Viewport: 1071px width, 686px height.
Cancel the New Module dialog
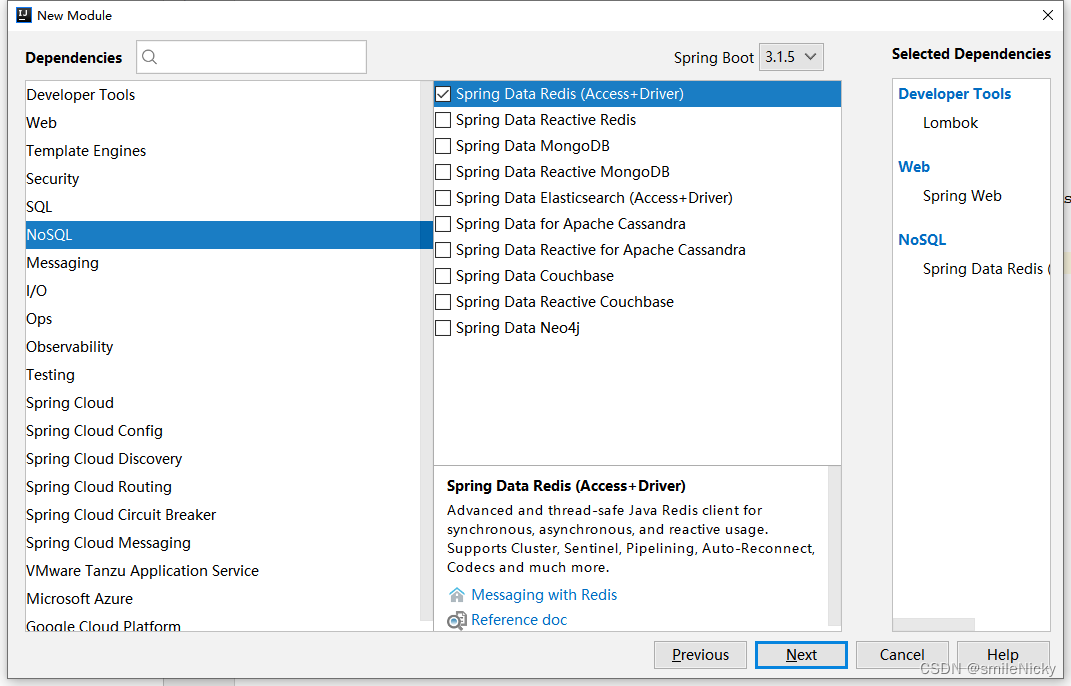point(902,655)
